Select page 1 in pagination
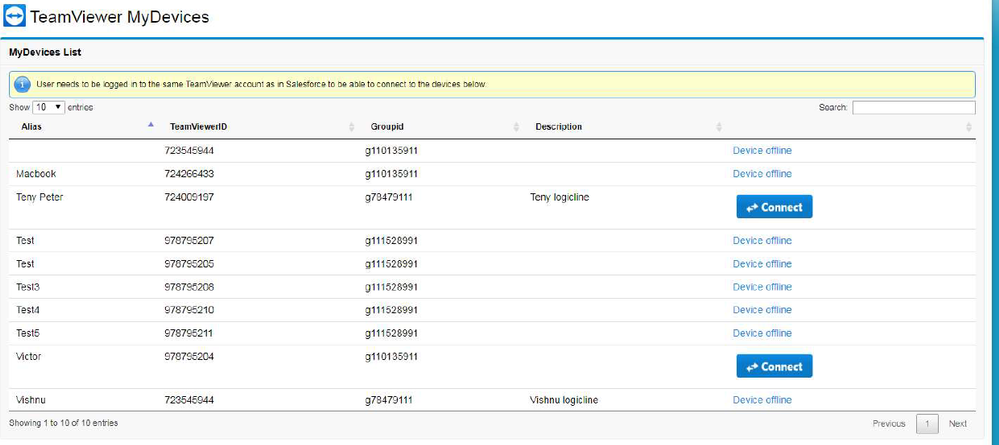 click(x=927, y=423)
